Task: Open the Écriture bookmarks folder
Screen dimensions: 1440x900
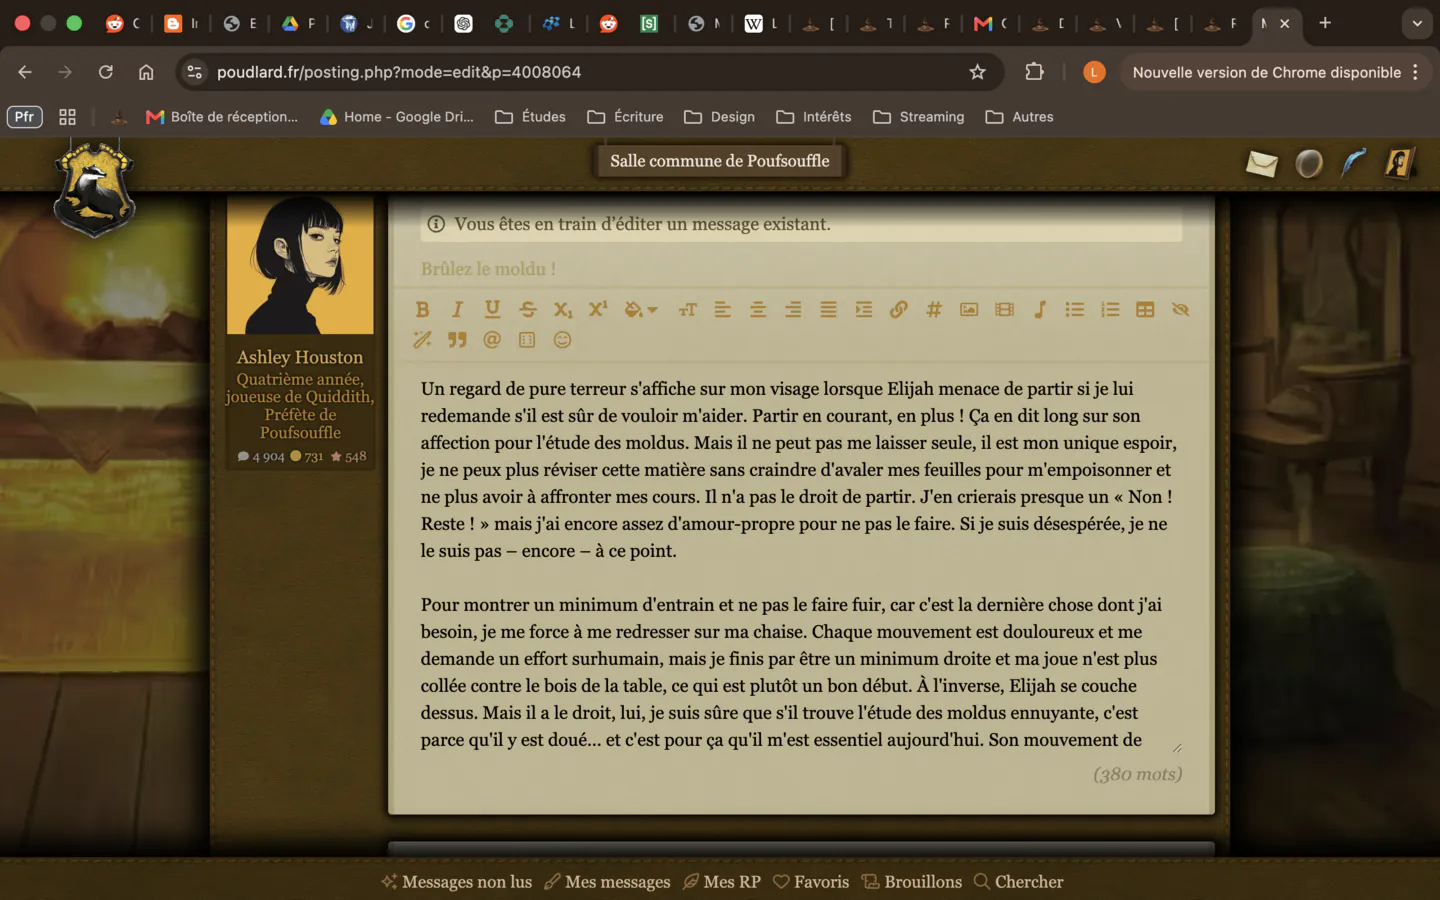Action: [626, 117]
